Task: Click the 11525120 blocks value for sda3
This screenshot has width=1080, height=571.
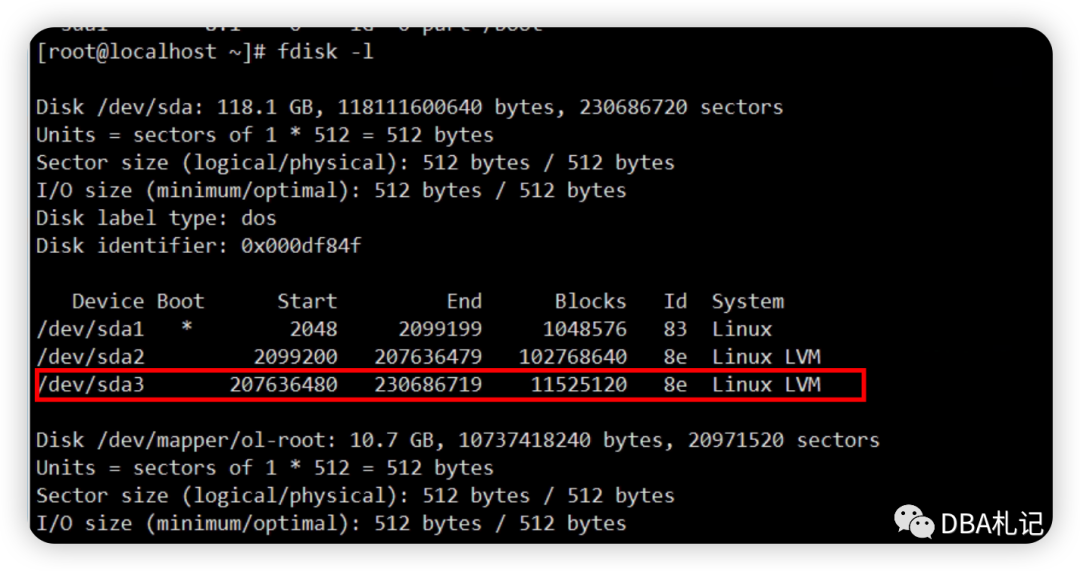Action: click(x=579, y=384)
